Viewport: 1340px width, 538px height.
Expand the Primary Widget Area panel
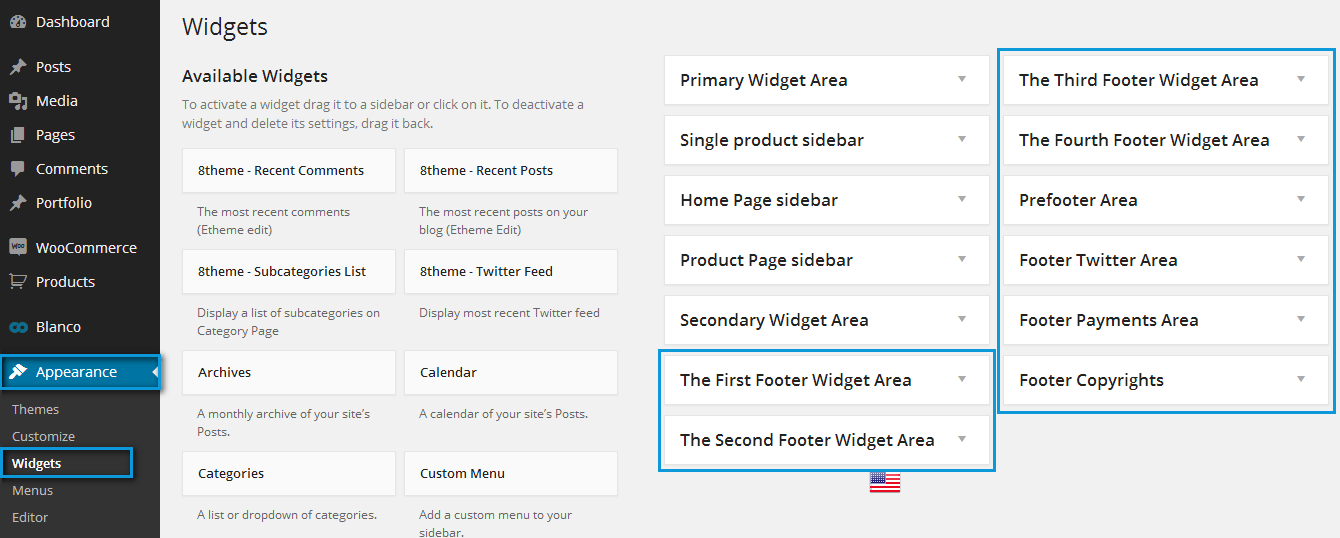(x=962, y=79)
